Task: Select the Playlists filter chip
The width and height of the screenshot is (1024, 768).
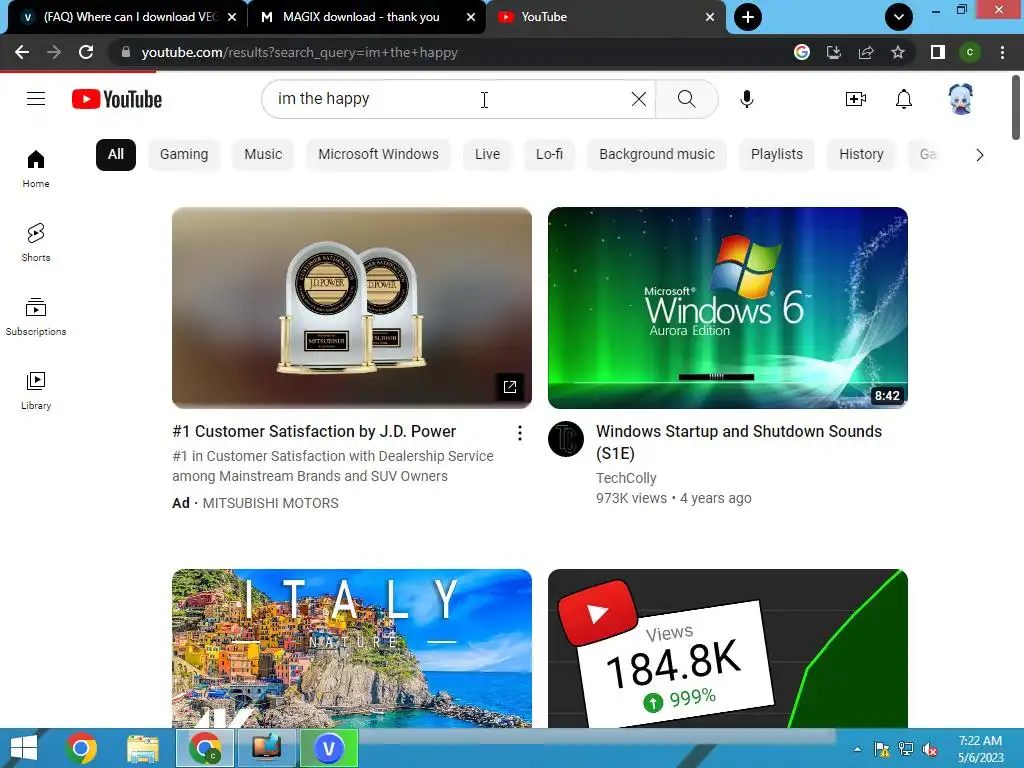Action: pyautogui.click(x=776, y=155)
